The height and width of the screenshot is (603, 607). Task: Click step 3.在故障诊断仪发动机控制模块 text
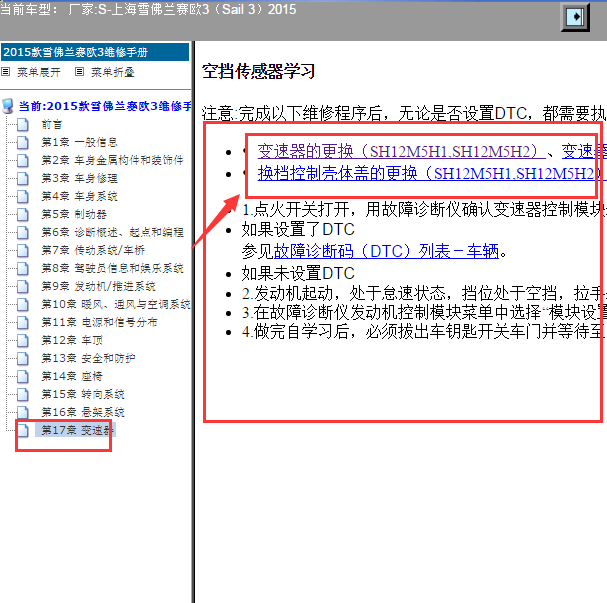pyautogui.click(x=424, y=312)
